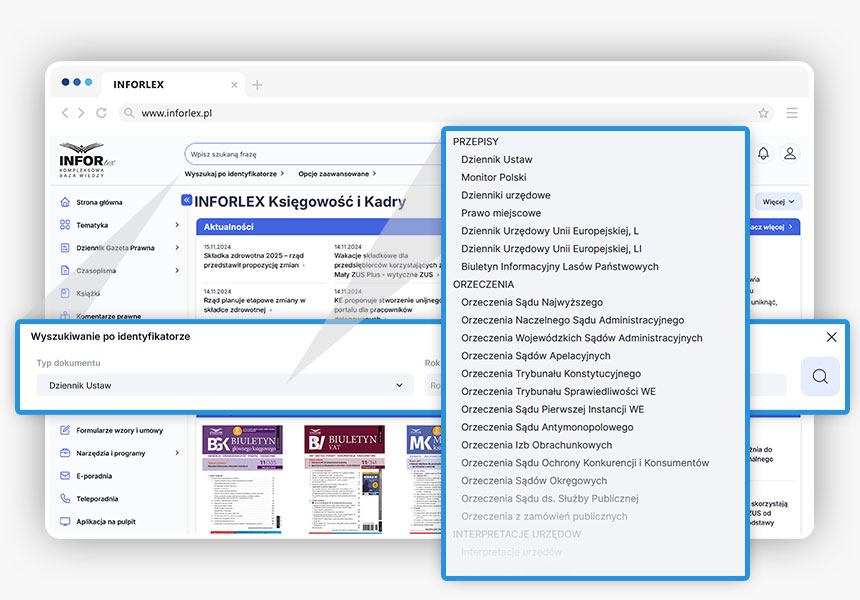Go to Strona główna in sidebar

point(99,202)
